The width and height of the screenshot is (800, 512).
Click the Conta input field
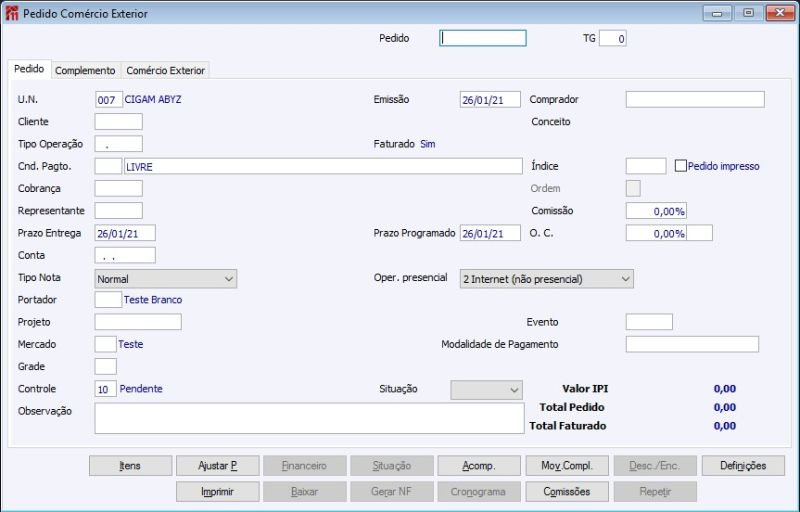125,255
